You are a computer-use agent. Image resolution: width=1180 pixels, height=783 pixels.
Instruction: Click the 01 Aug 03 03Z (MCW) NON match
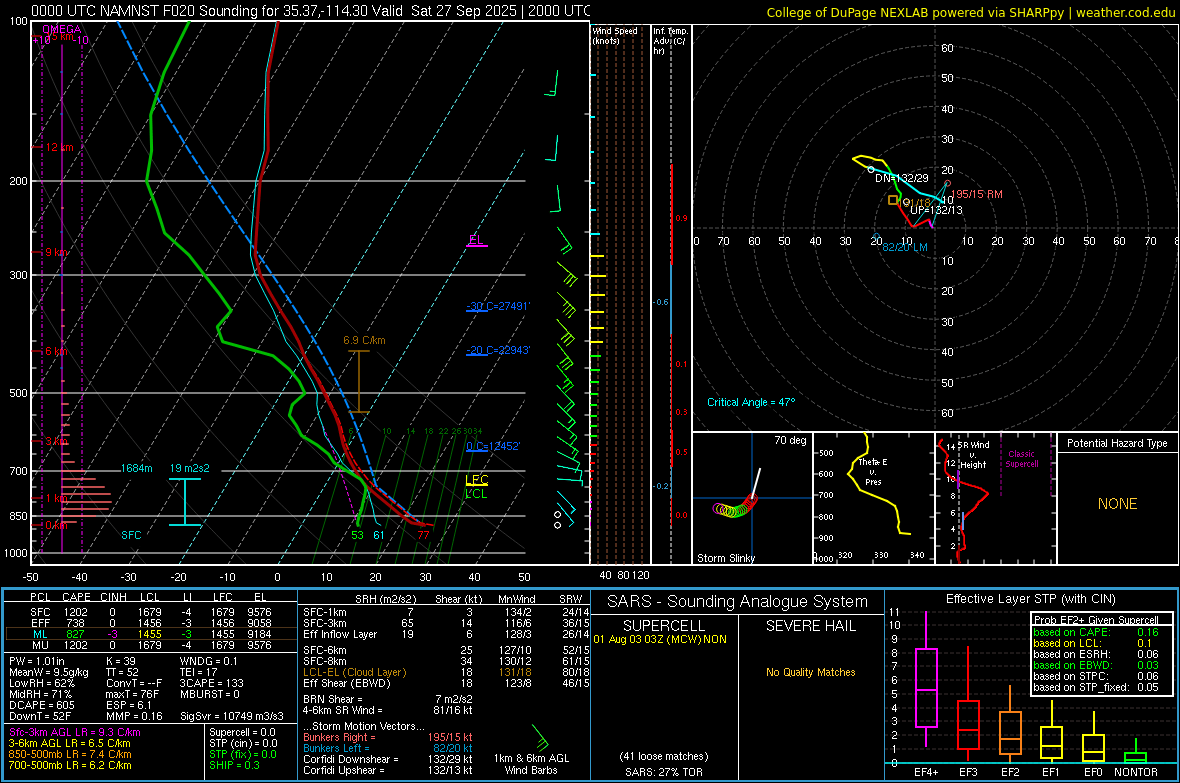point(660,639)
